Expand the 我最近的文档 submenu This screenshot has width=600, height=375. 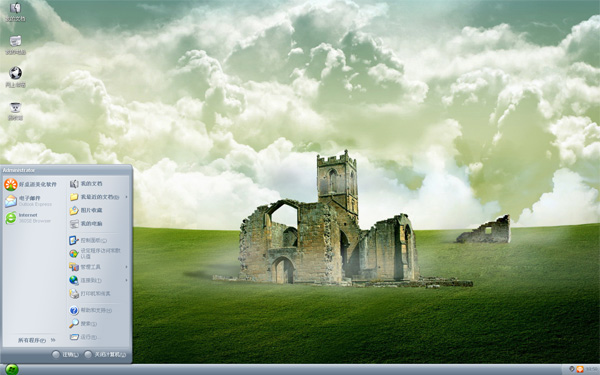pos(99,197)
